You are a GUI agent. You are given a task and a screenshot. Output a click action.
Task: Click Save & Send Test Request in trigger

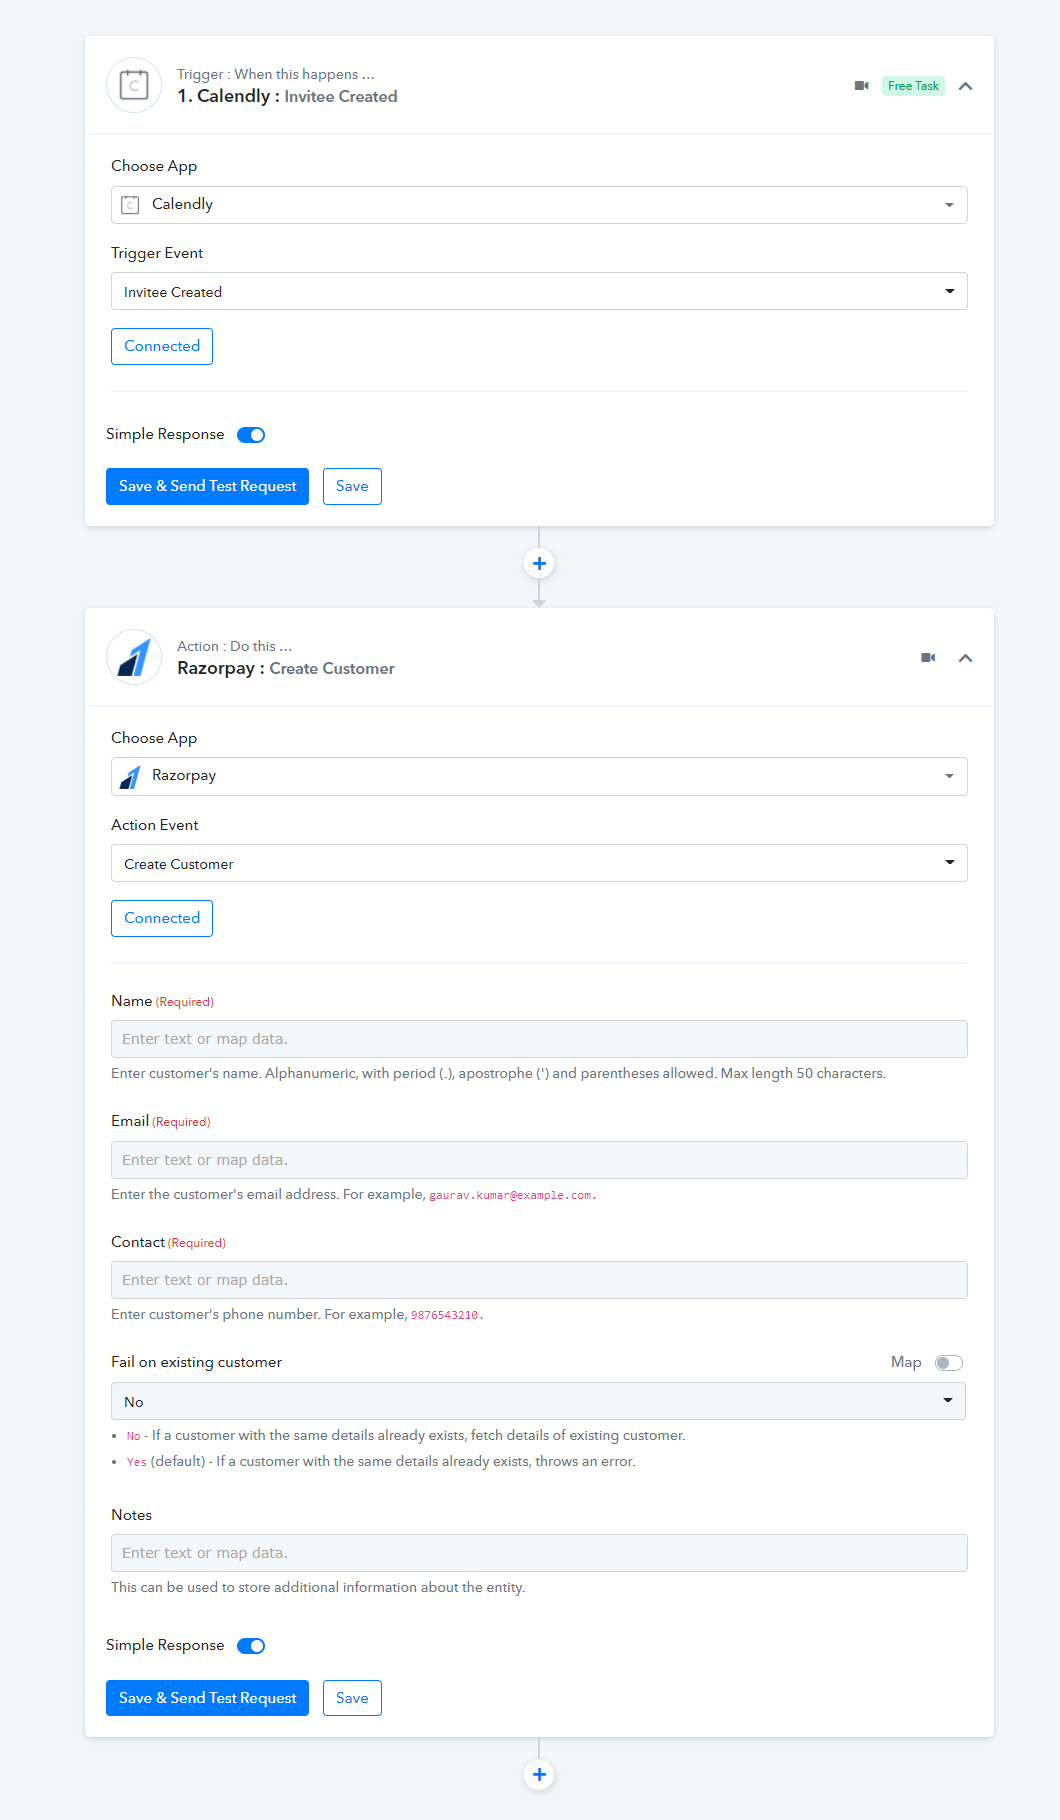coord(207,487)
